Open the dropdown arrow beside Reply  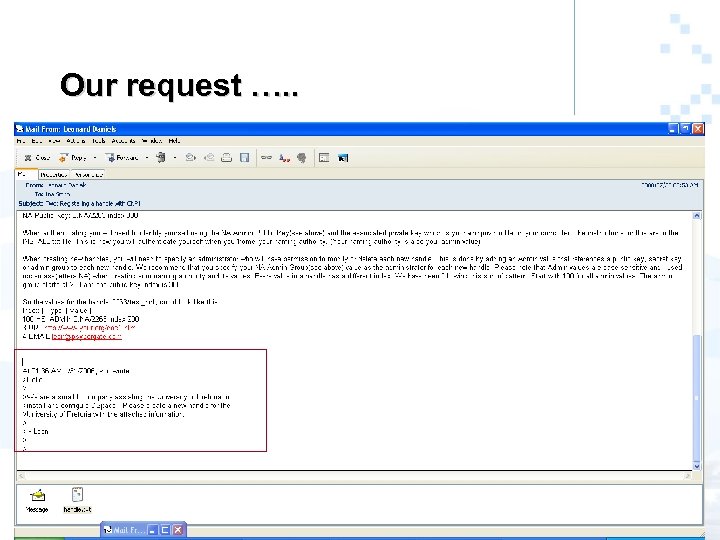[95, 158]
